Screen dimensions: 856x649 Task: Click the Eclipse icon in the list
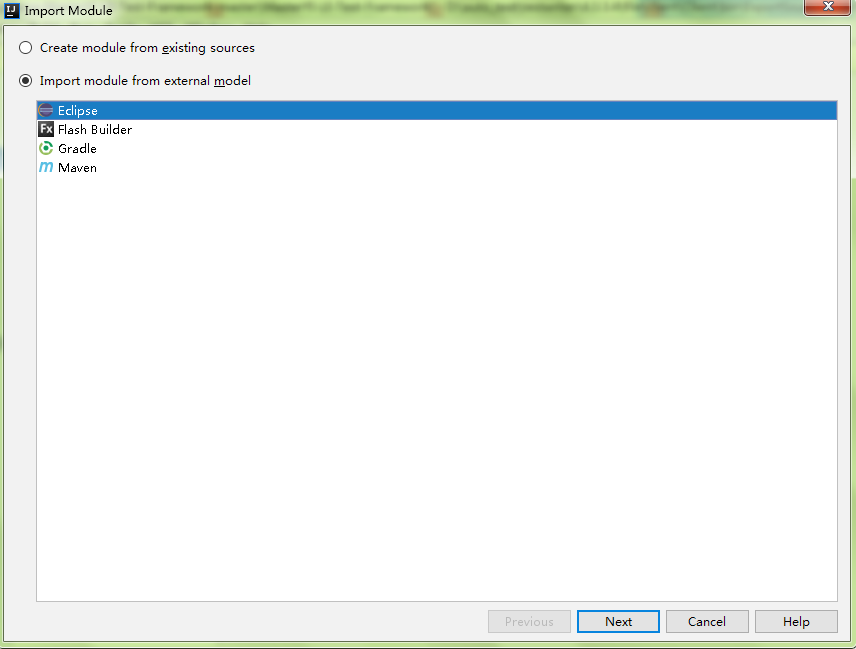click(46, 110)
